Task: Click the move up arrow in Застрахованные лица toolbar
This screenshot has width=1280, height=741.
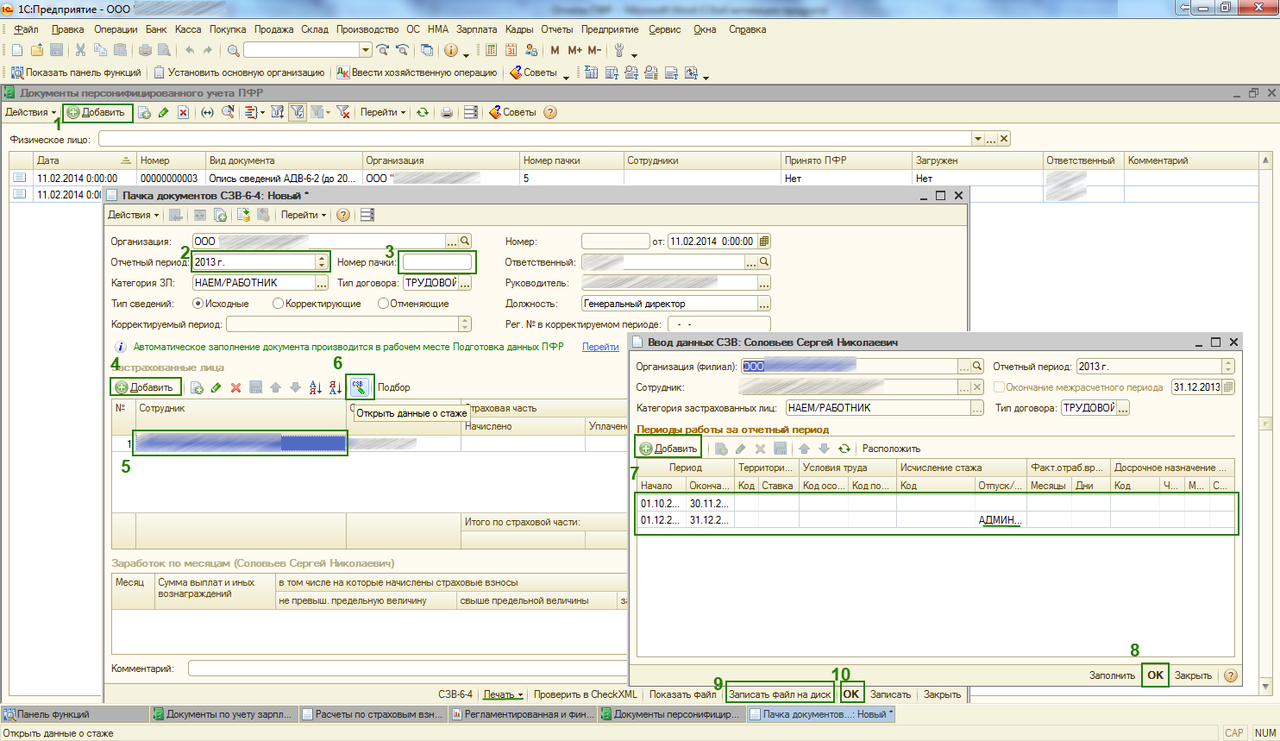Action: point(276,387)
